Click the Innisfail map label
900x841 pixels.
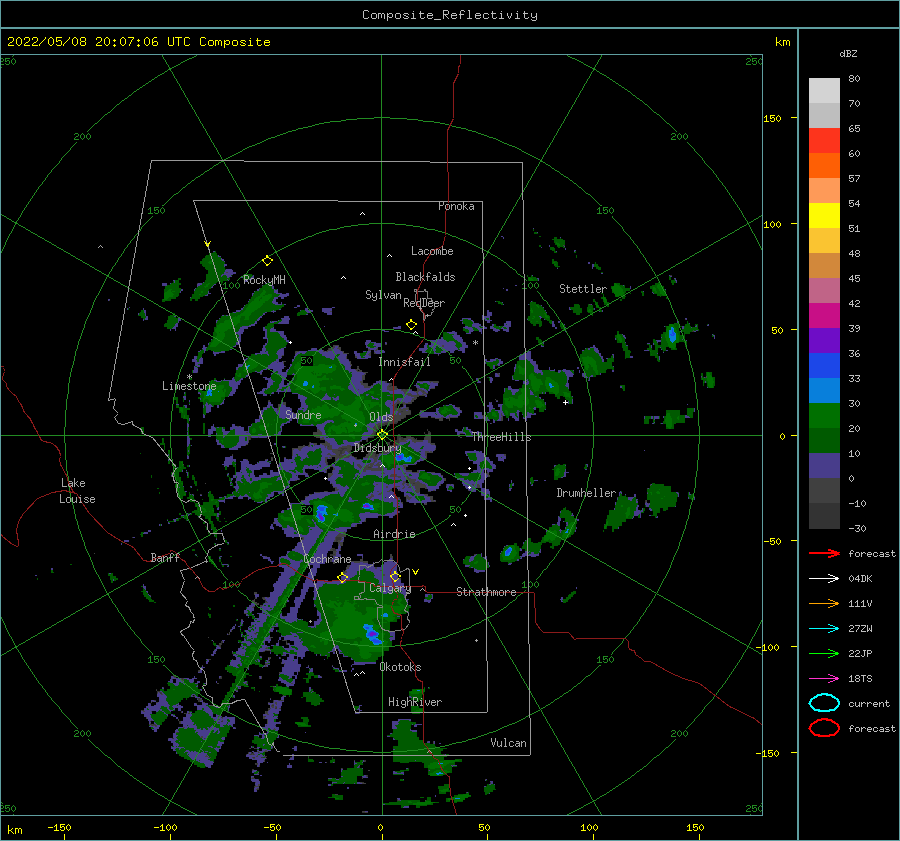404,362
